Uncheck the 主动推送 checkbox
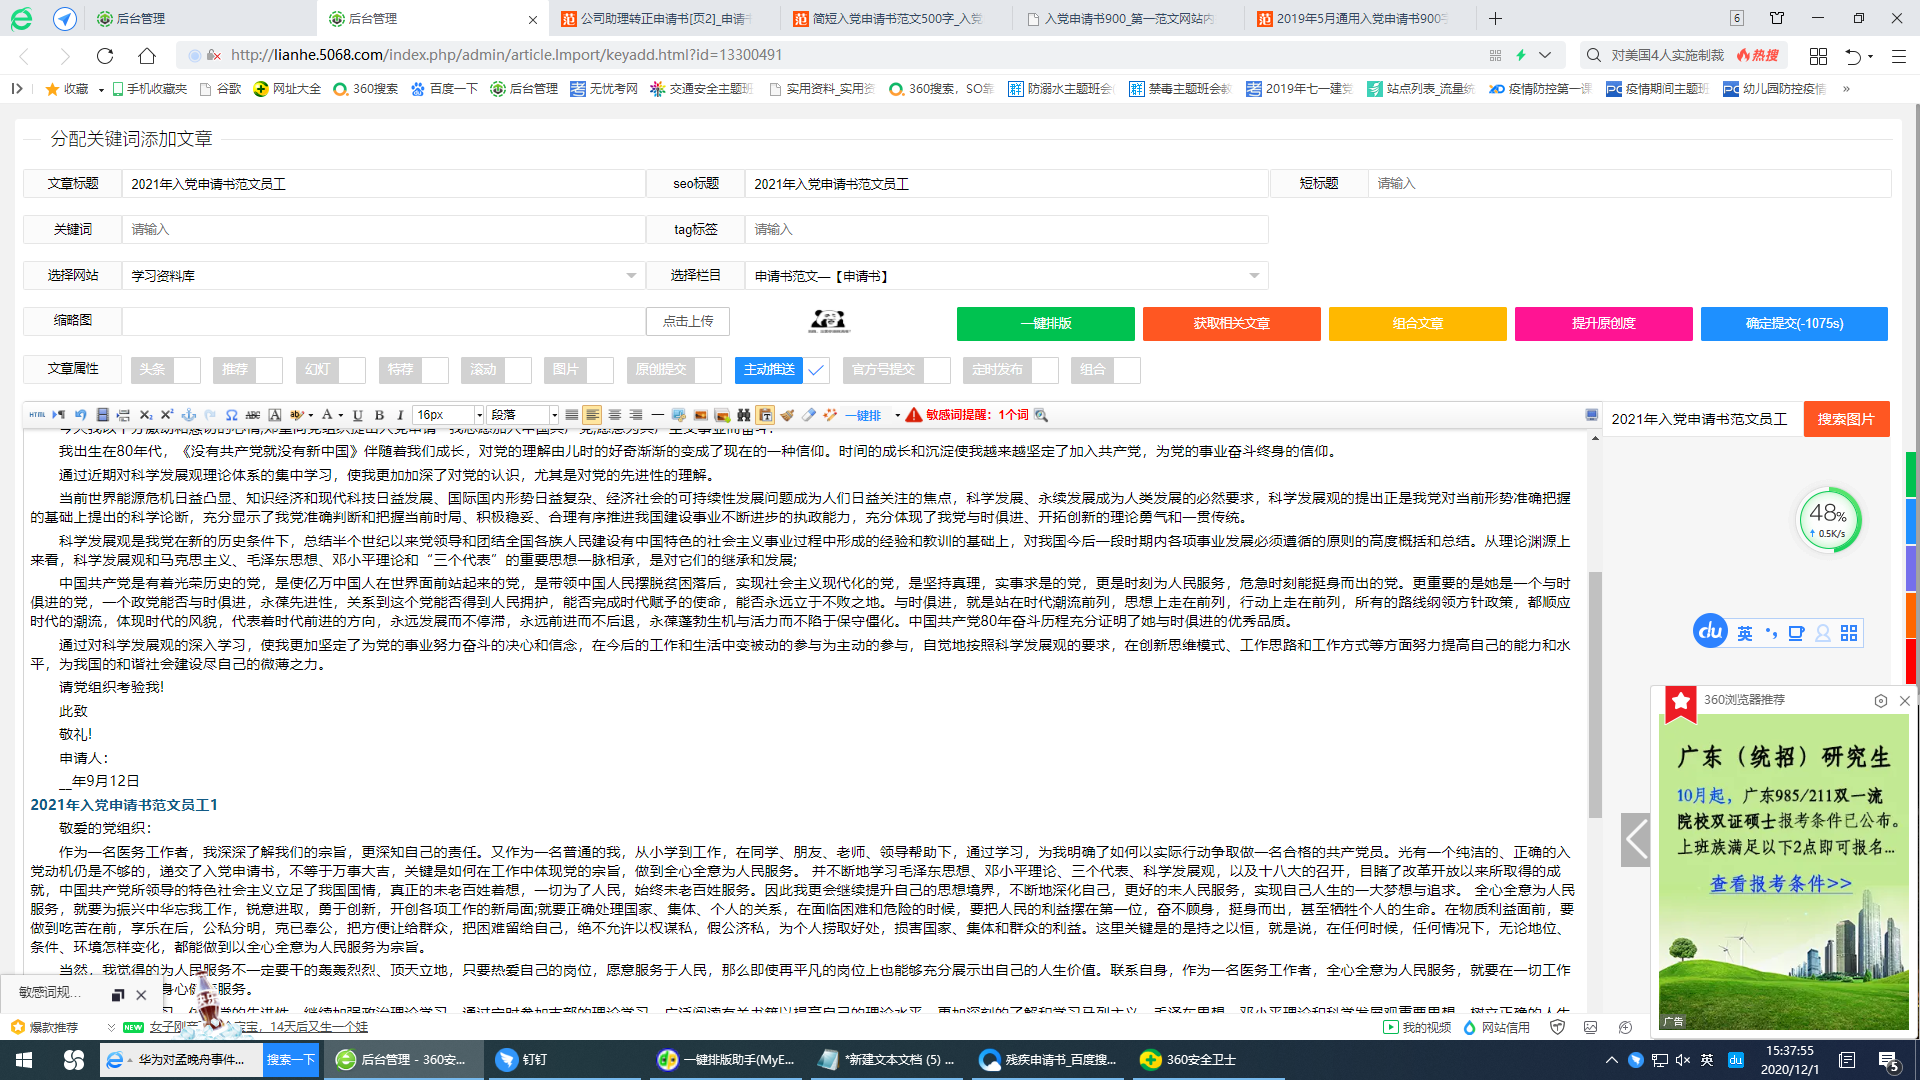 (x=816, y=370)
